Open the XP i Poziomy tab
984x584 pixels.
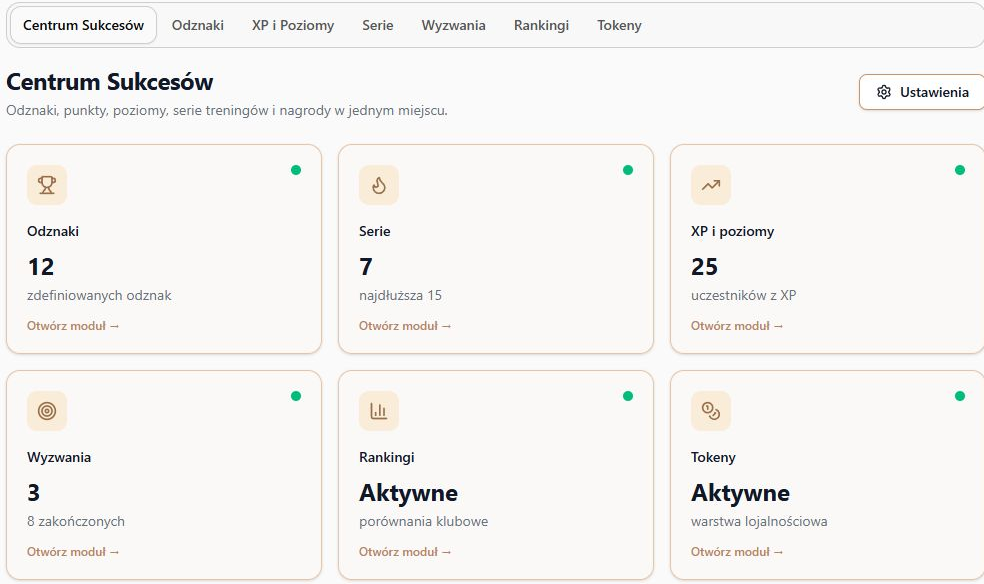pos(293,25)
